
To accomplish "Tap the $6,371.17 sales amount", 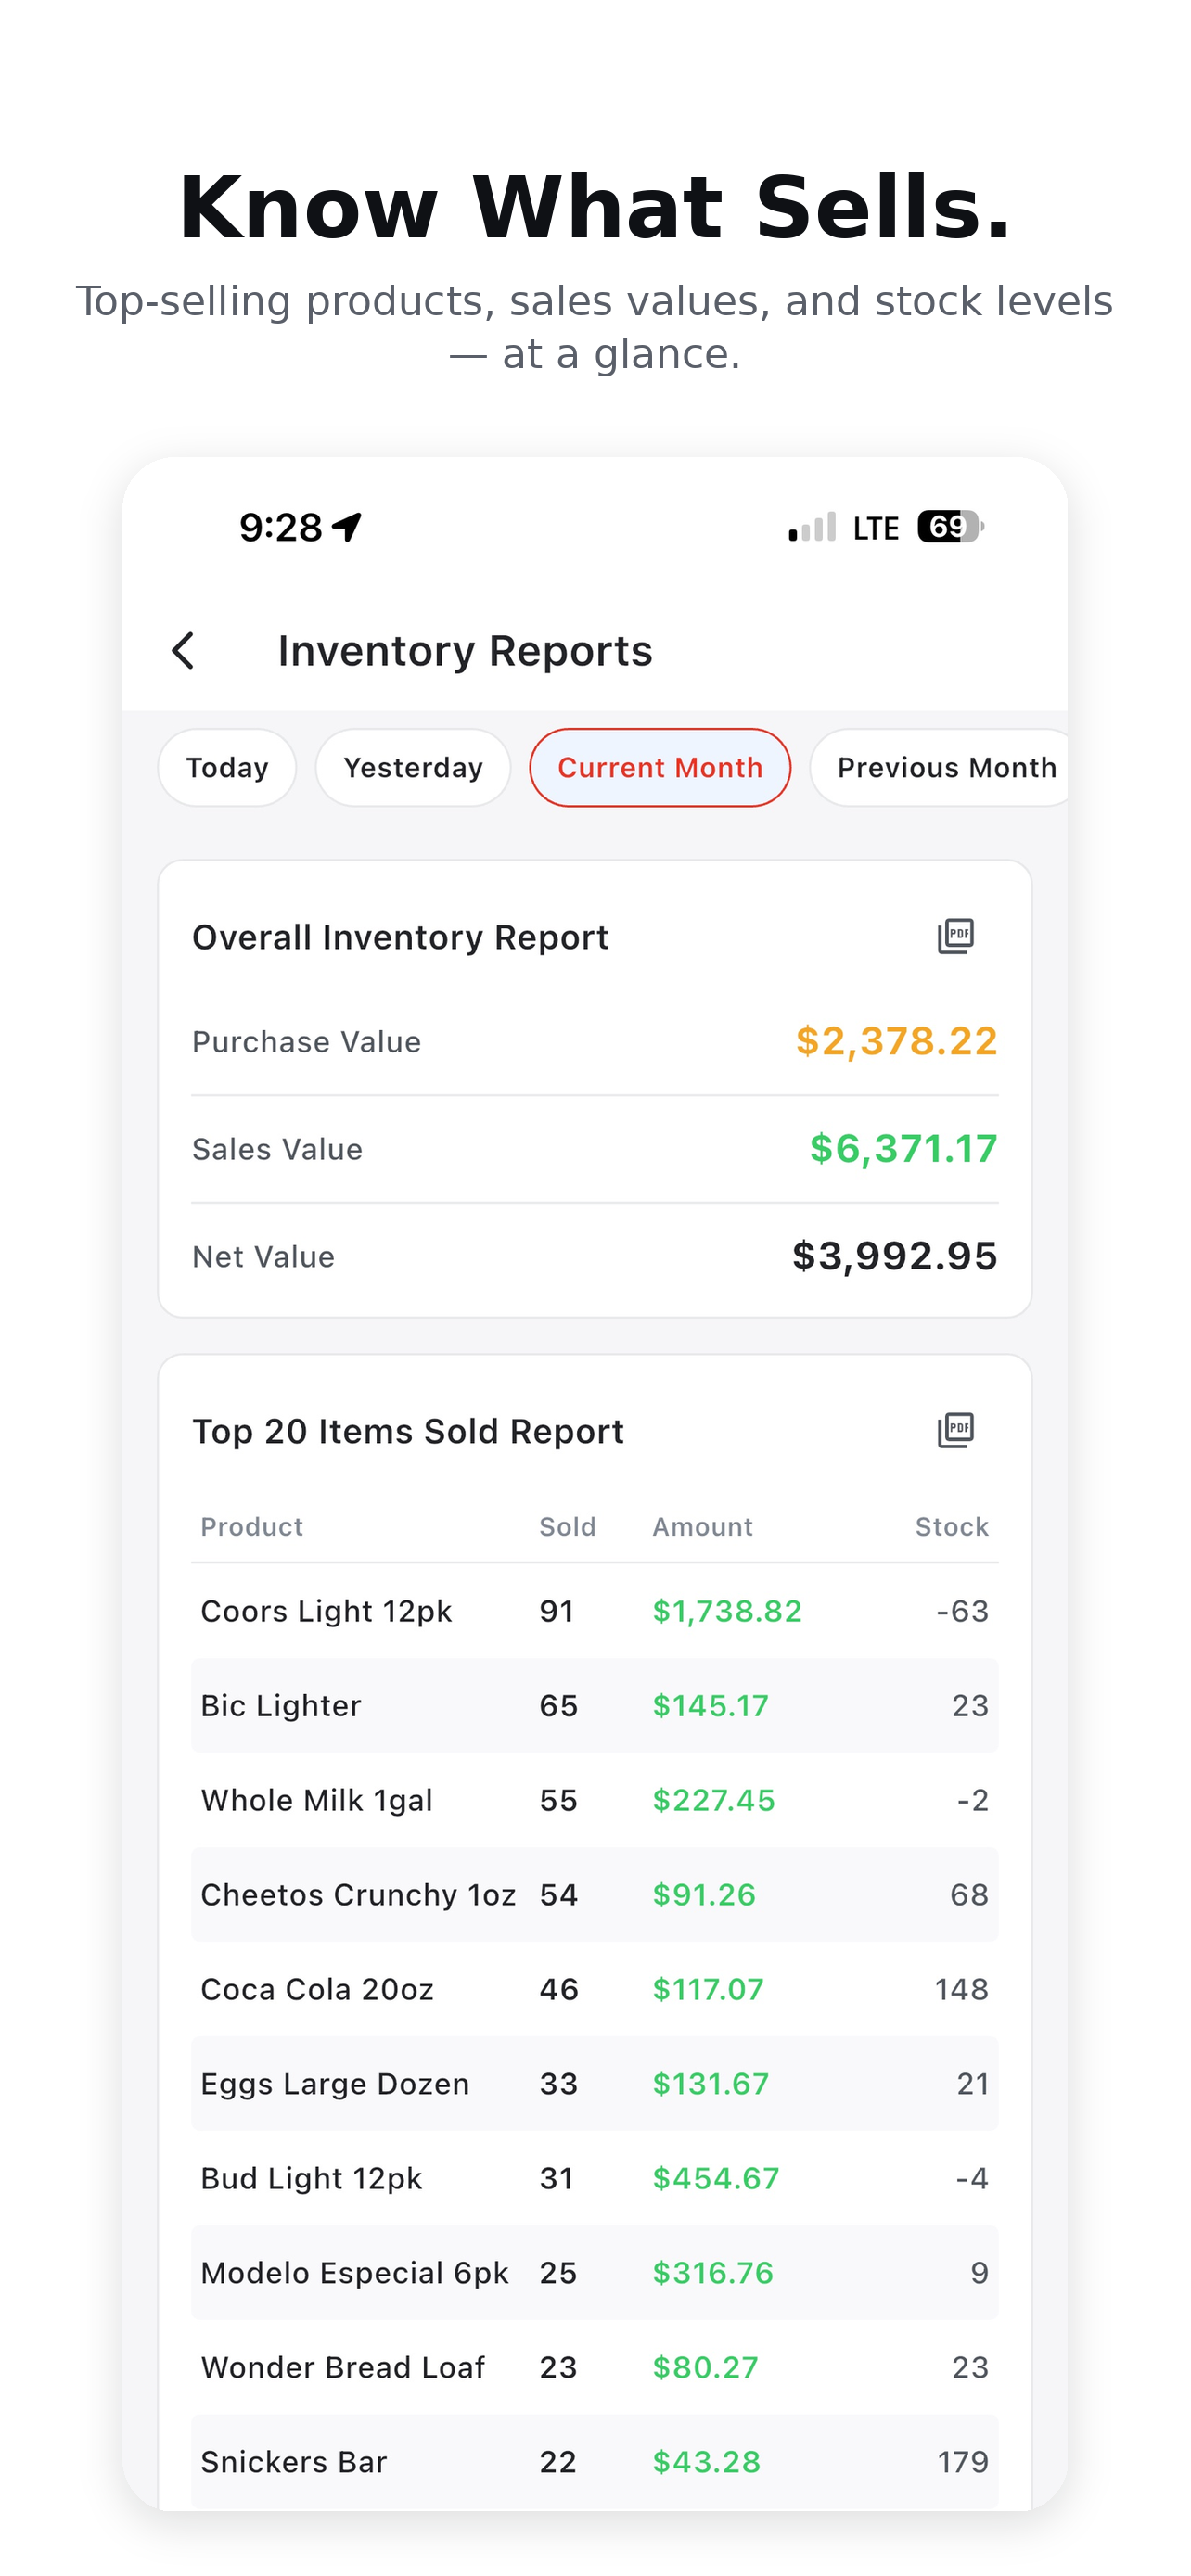I will (904, 1148).
